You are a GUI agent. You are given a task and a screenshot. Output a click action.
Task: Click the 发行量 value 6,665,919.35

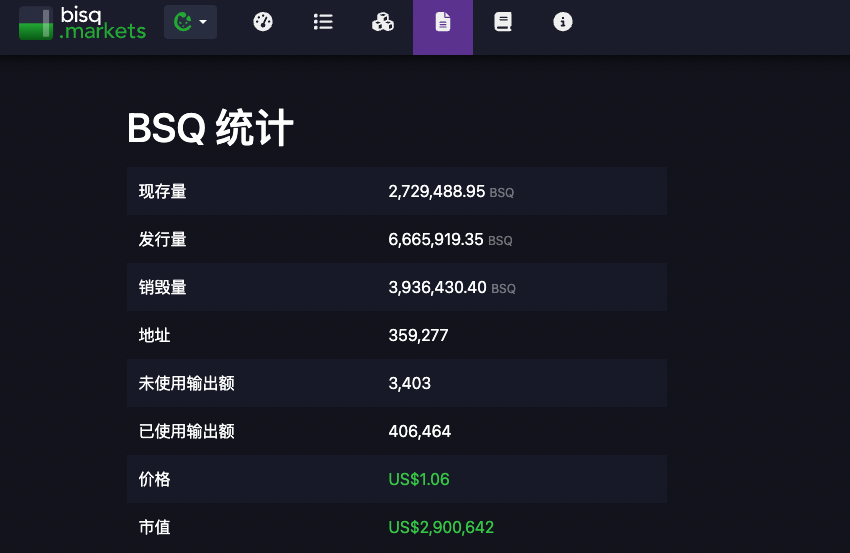pyautogui.click(x=436, y=239)
